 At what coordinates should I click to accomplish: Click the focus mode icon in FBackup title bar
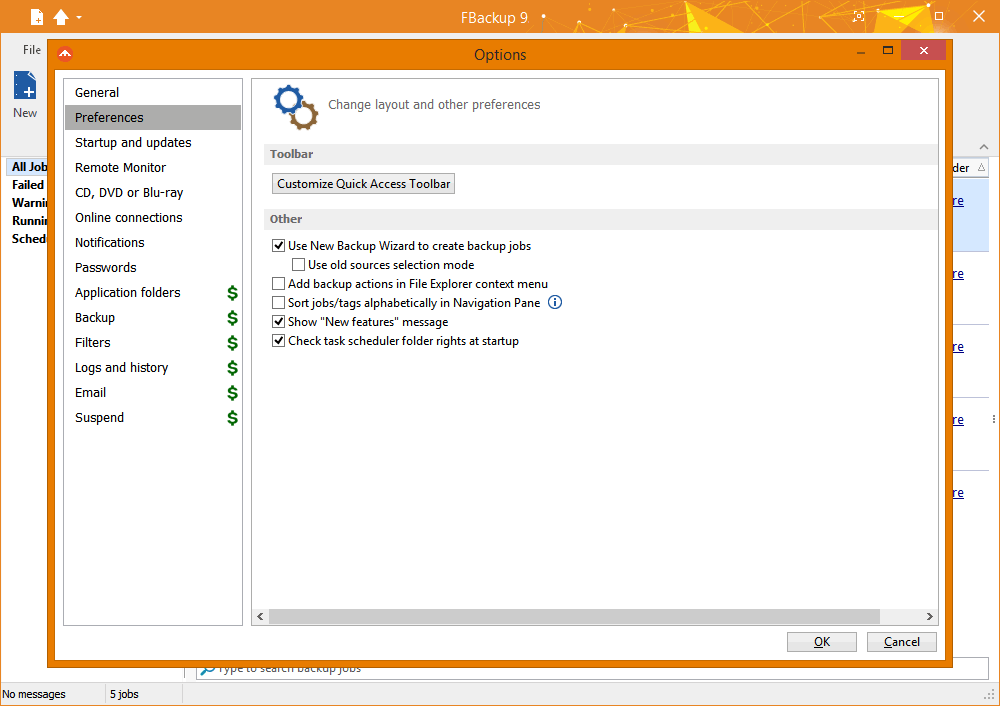coord(859,17)
